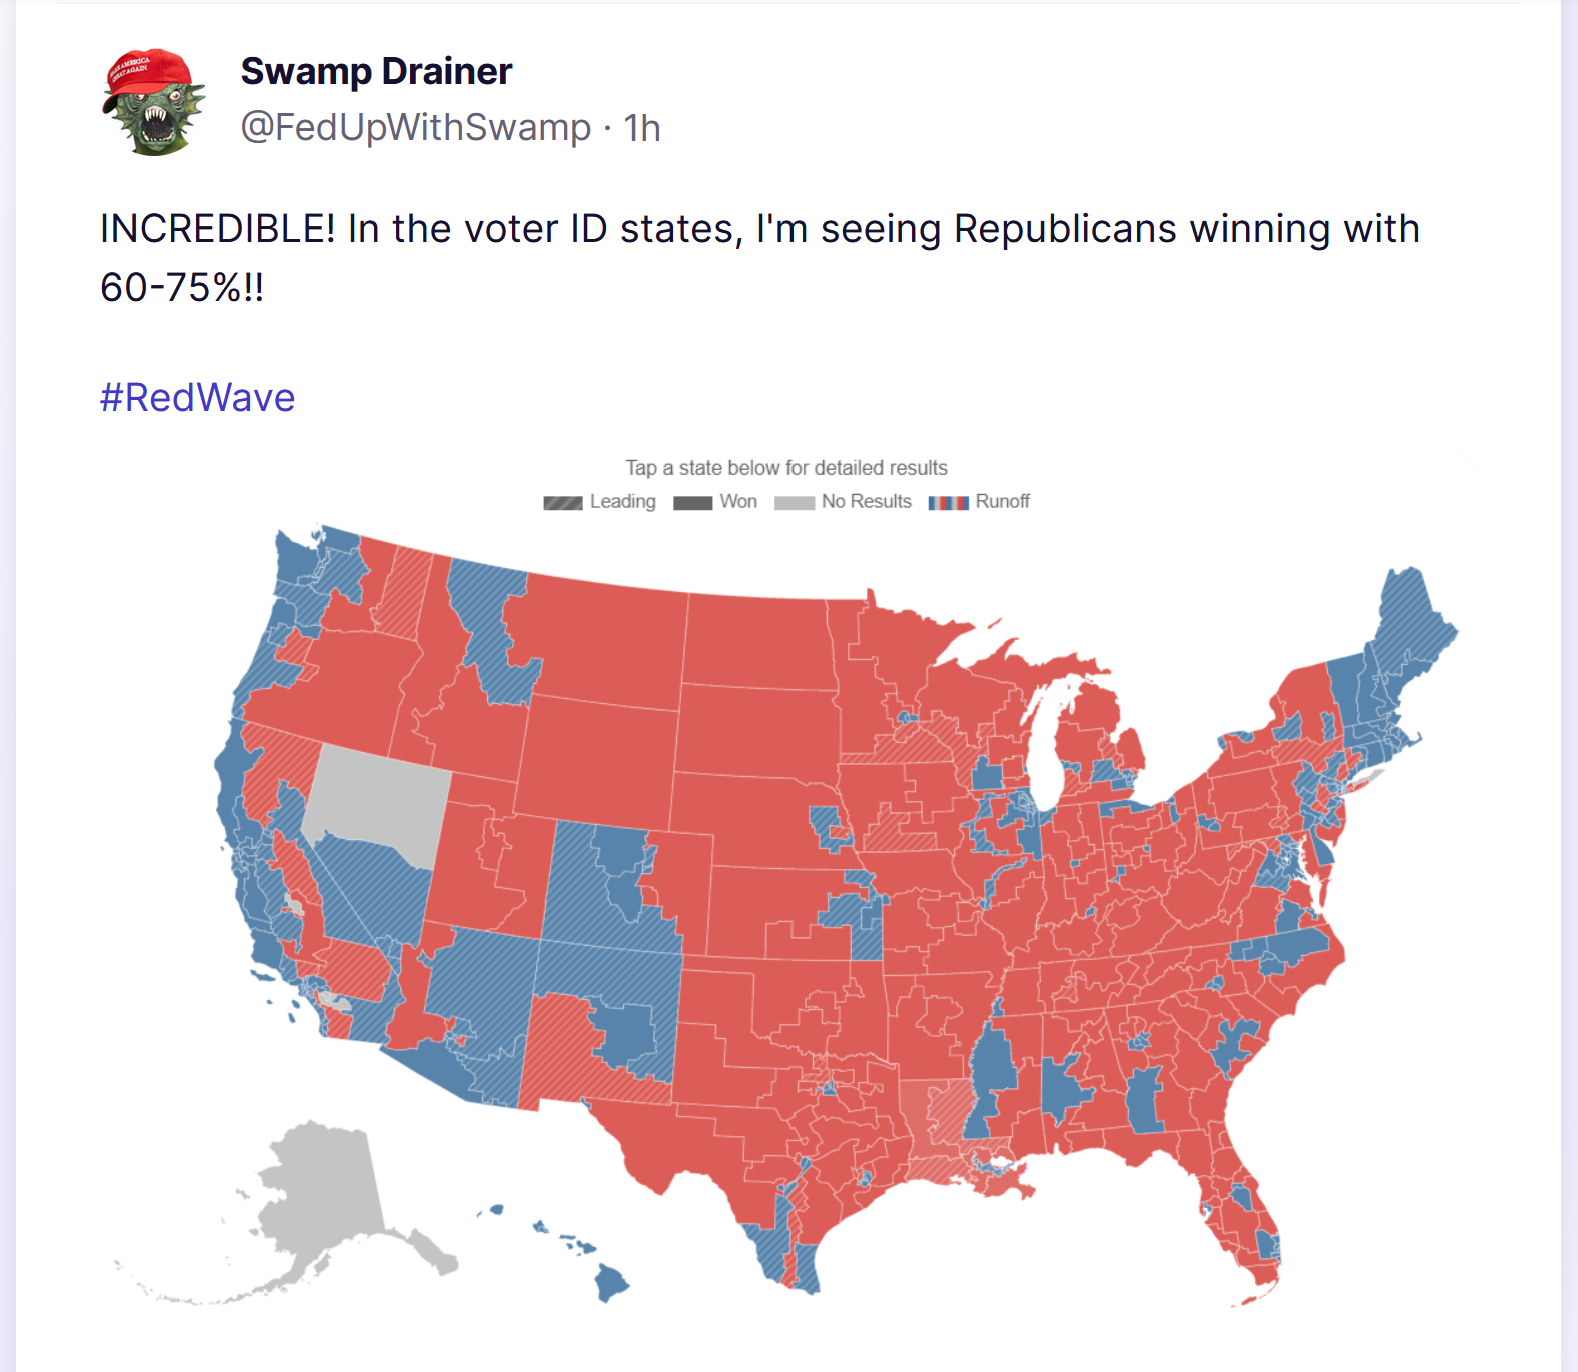Click the Leading striped legend swatch
This screenshot has height=1372, width=1578.
[563, 502]
